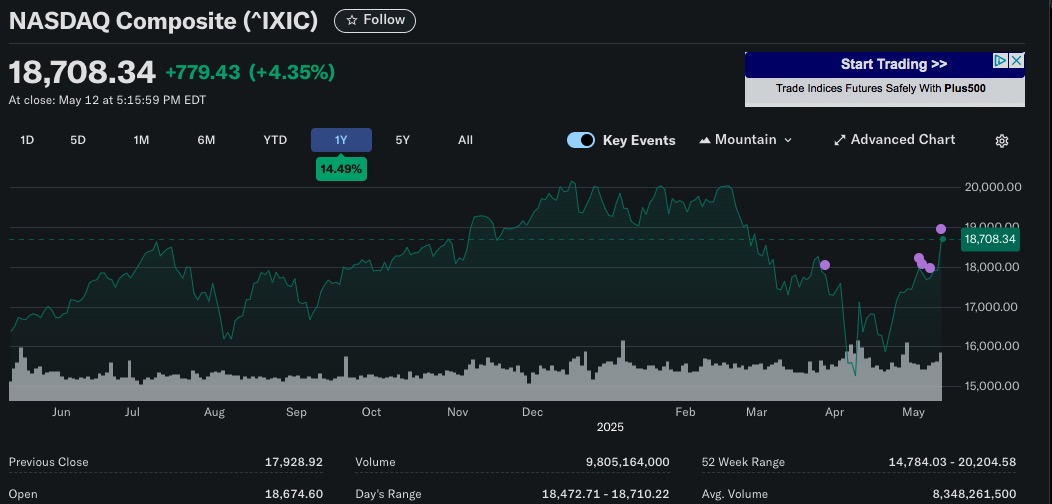Screen dimensions: 1052x504
Task: Click the Day's Range value
Action: click(605, 494)
